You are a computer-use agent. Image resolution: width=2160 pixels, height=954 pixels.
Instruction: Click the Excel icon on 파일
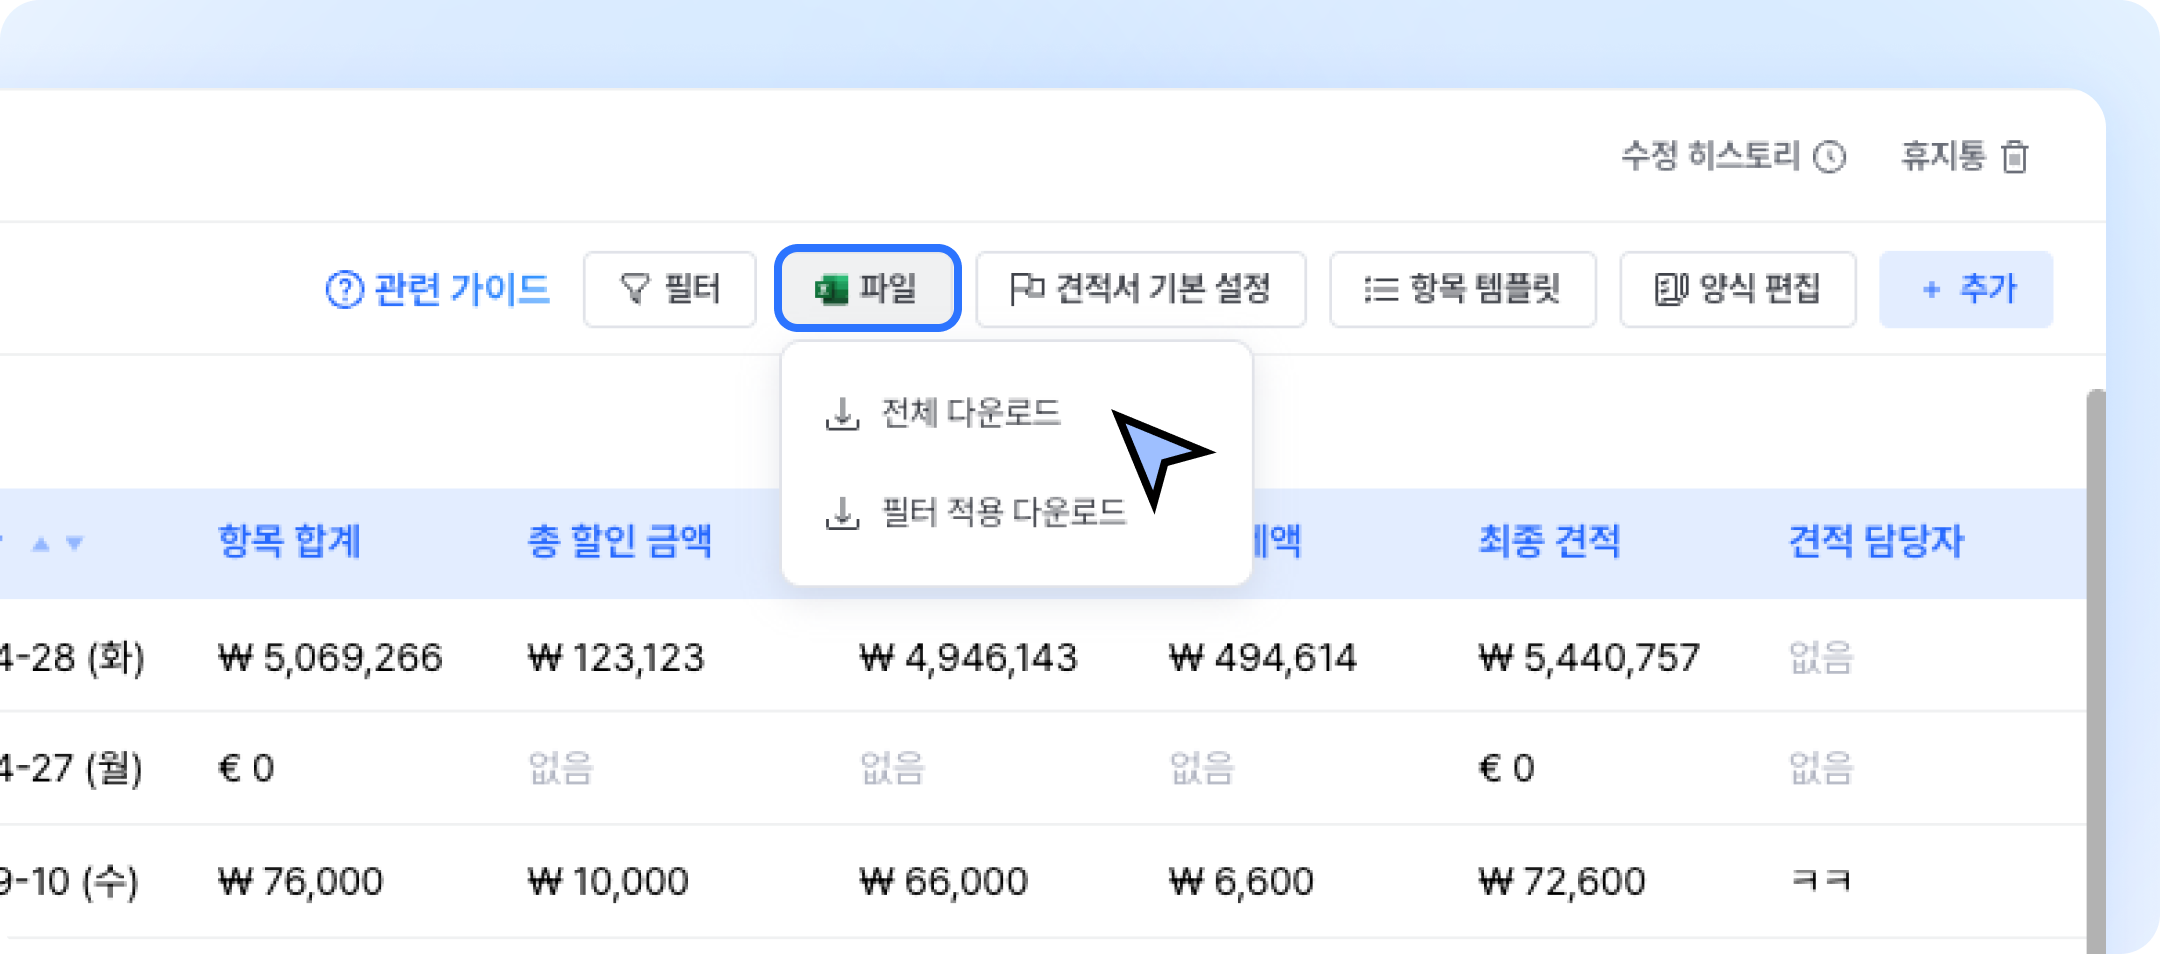tap(831, 289)
